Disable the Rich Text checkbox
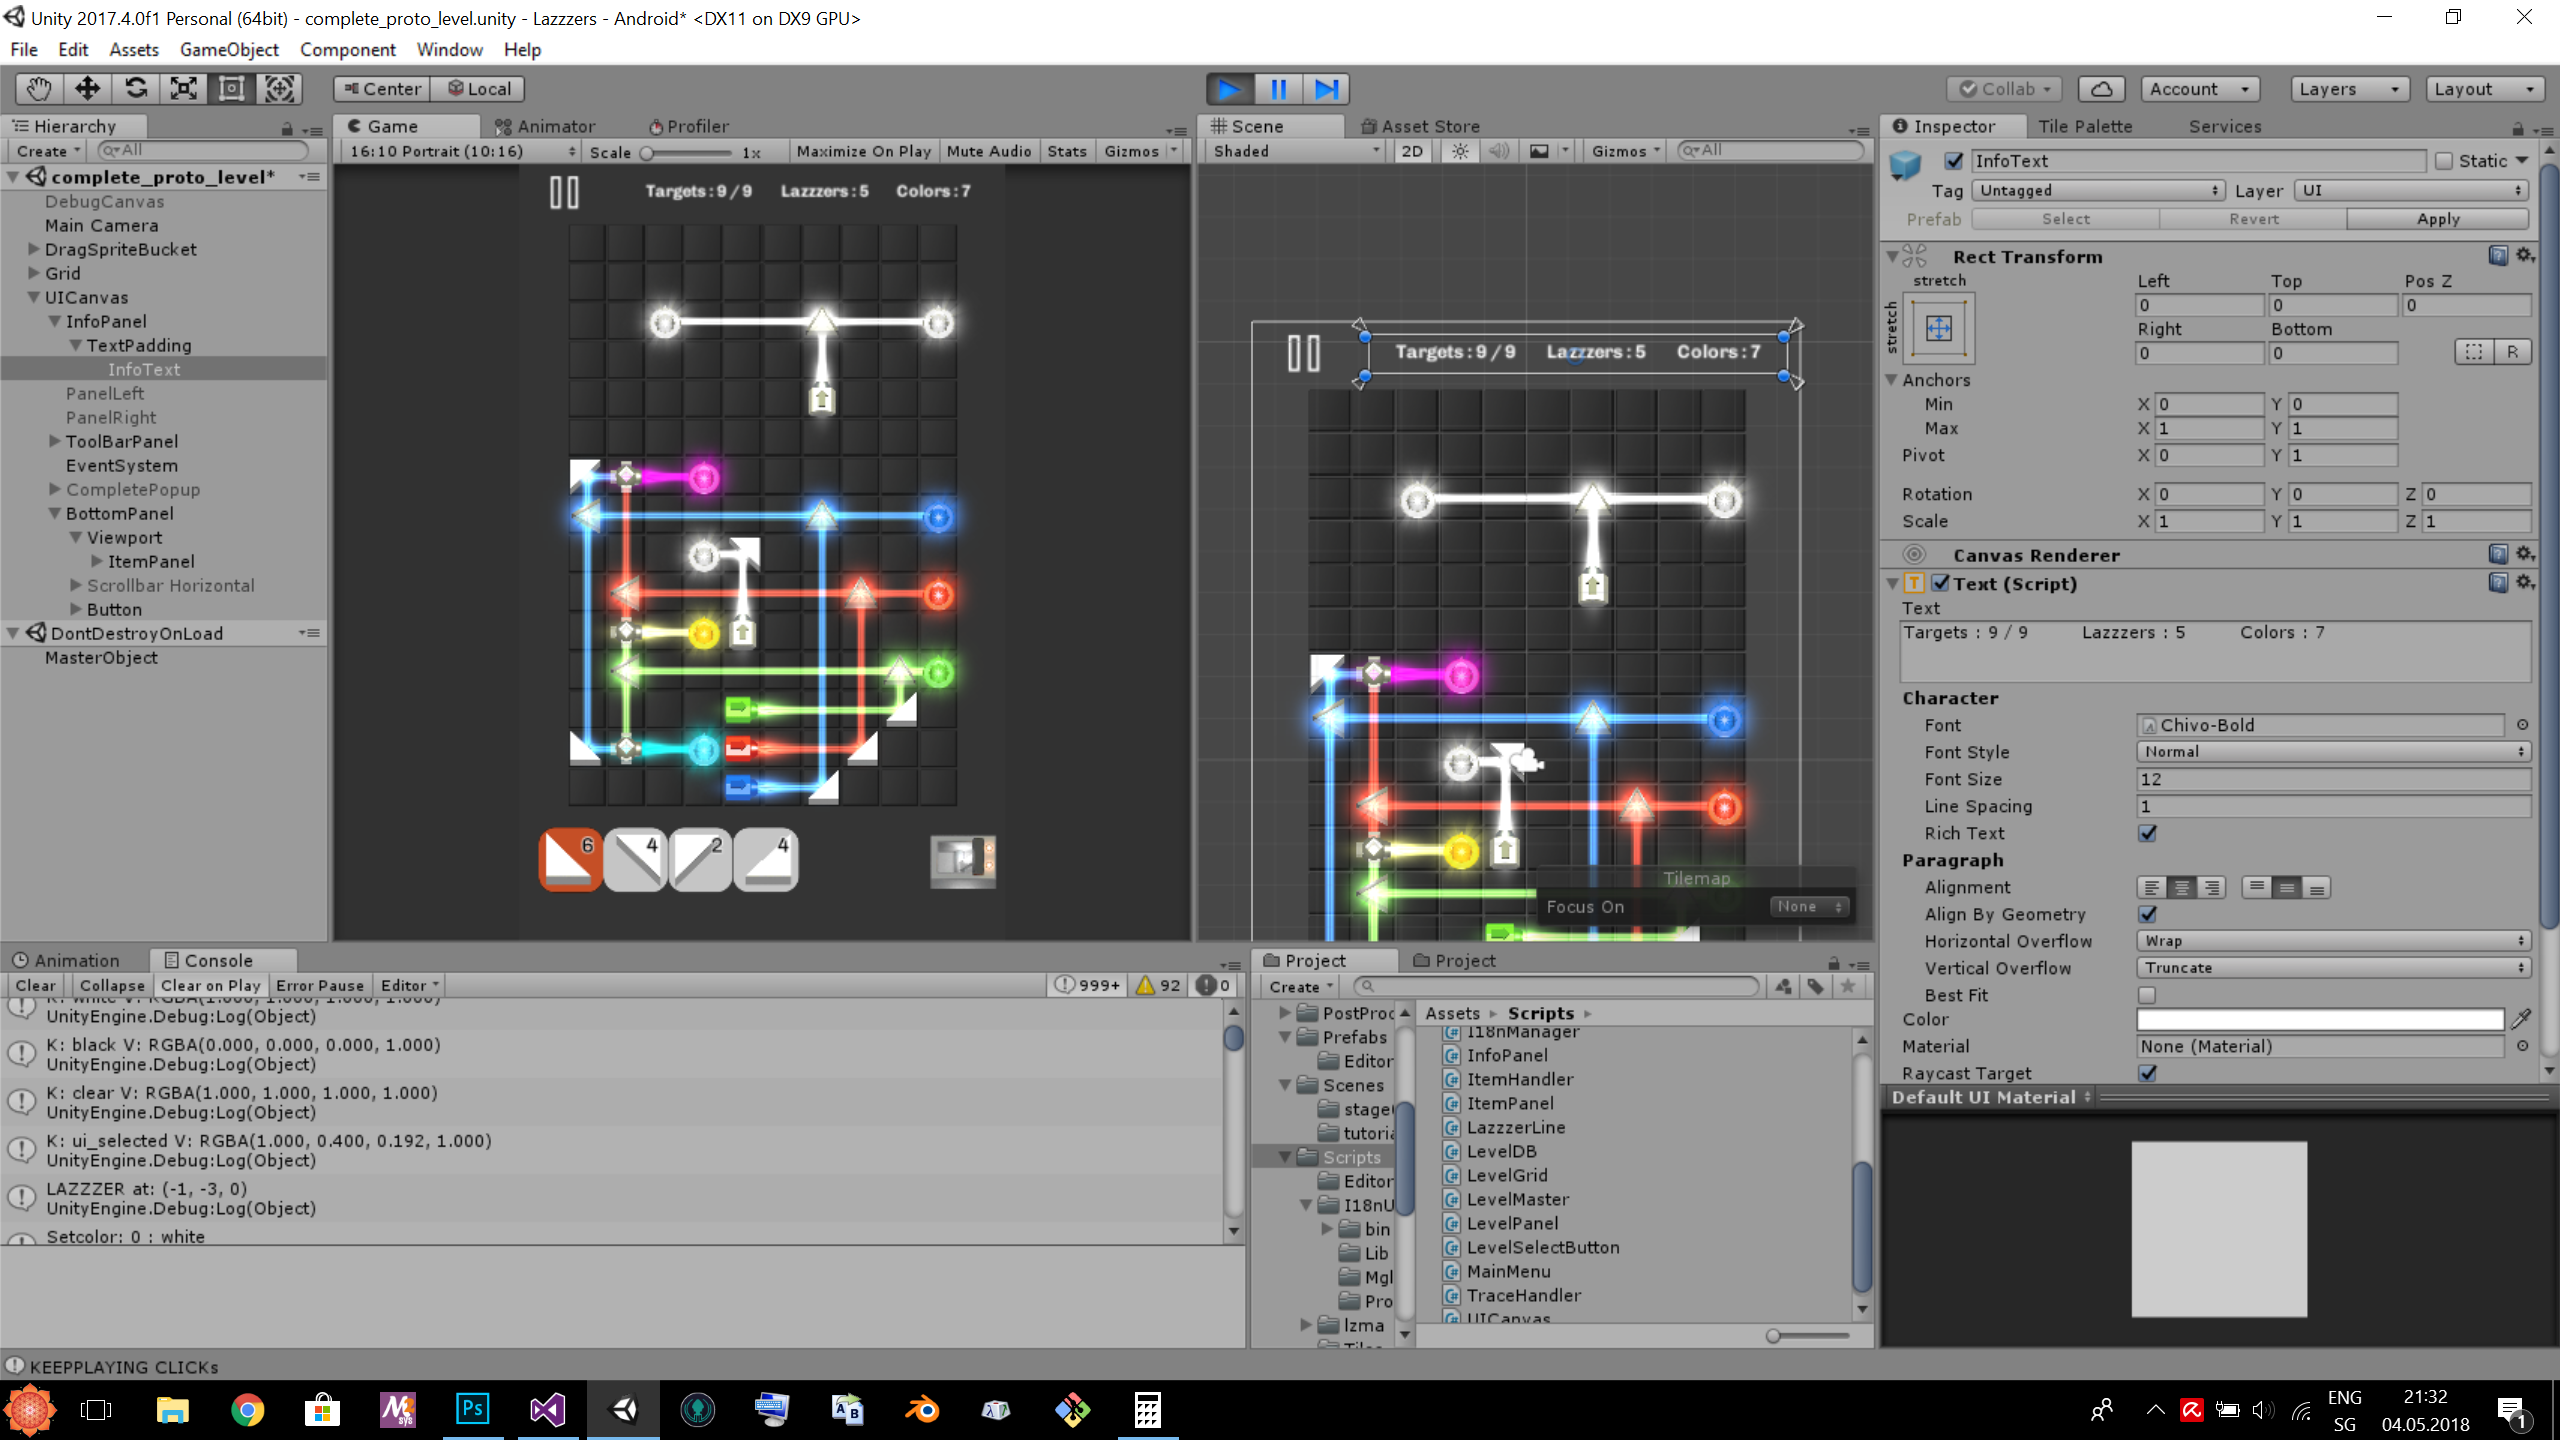The height and width of the screenshot is (1440, 2560). 2147,833
